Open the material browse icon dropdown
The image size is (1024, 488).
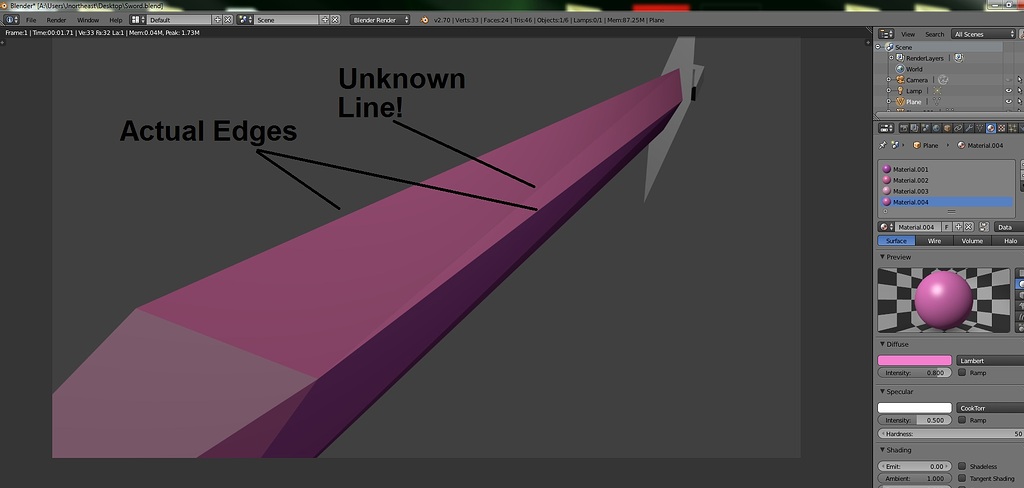click(x=886, y=227)
